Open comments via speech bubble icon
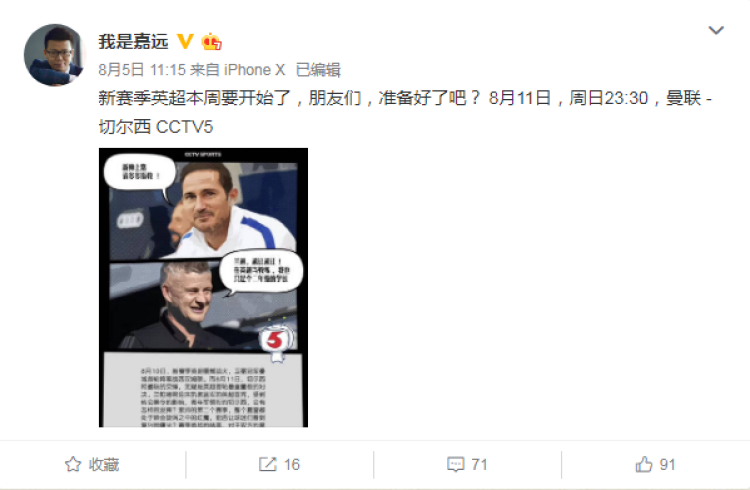This screenshot has width=750, height=490. (455, 464)
